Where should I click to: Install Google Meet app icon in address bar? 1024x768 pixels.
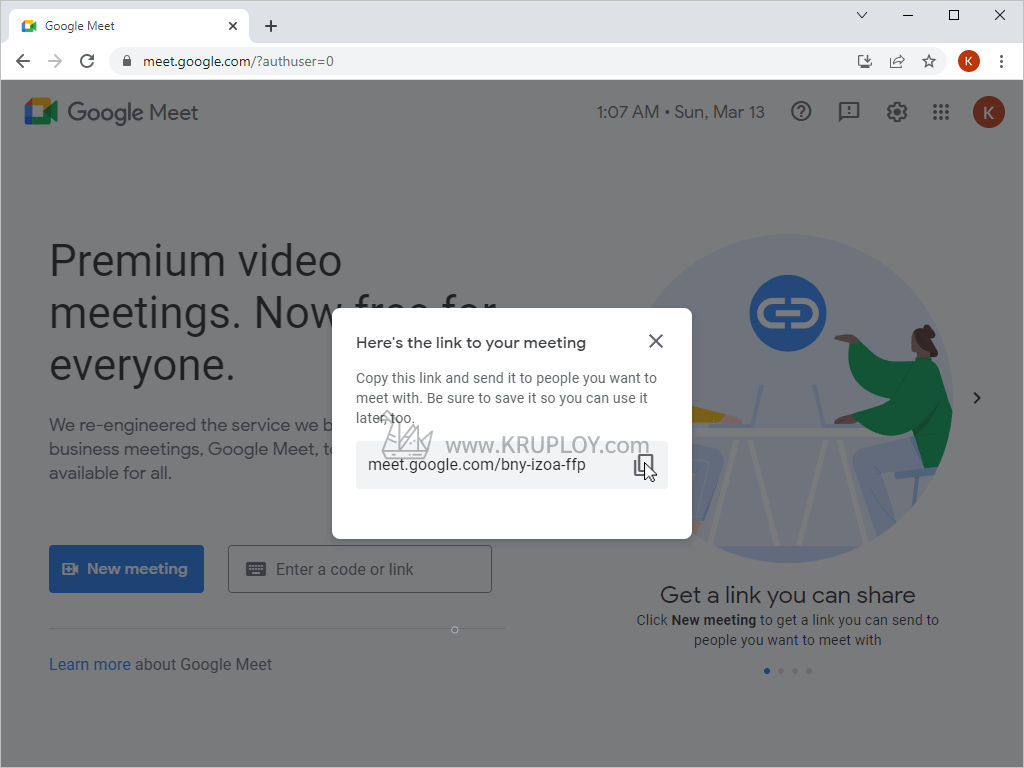pos(865,61)
